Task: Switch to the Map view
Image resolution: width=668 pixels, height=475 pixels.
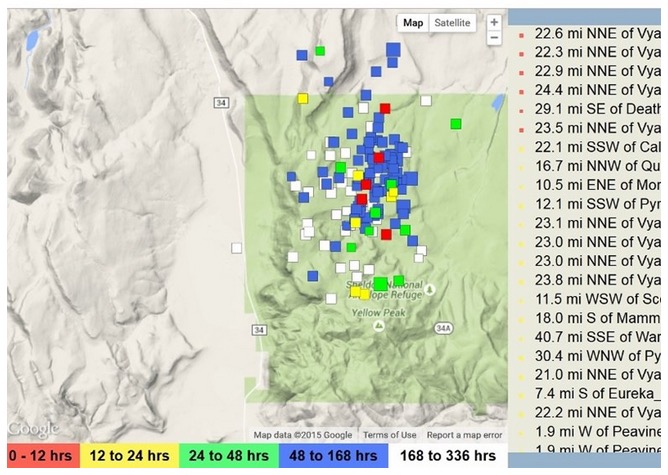Action: point(413,23)
